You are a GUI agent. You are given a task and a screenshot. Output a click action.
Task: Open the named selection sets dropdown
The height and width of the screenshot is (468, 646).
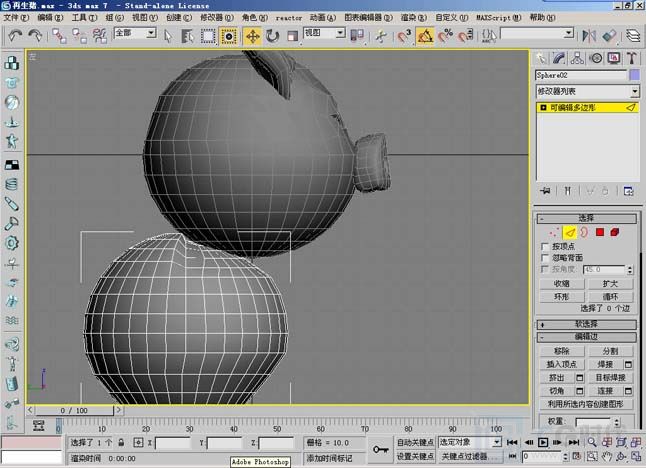click(537, 33)
